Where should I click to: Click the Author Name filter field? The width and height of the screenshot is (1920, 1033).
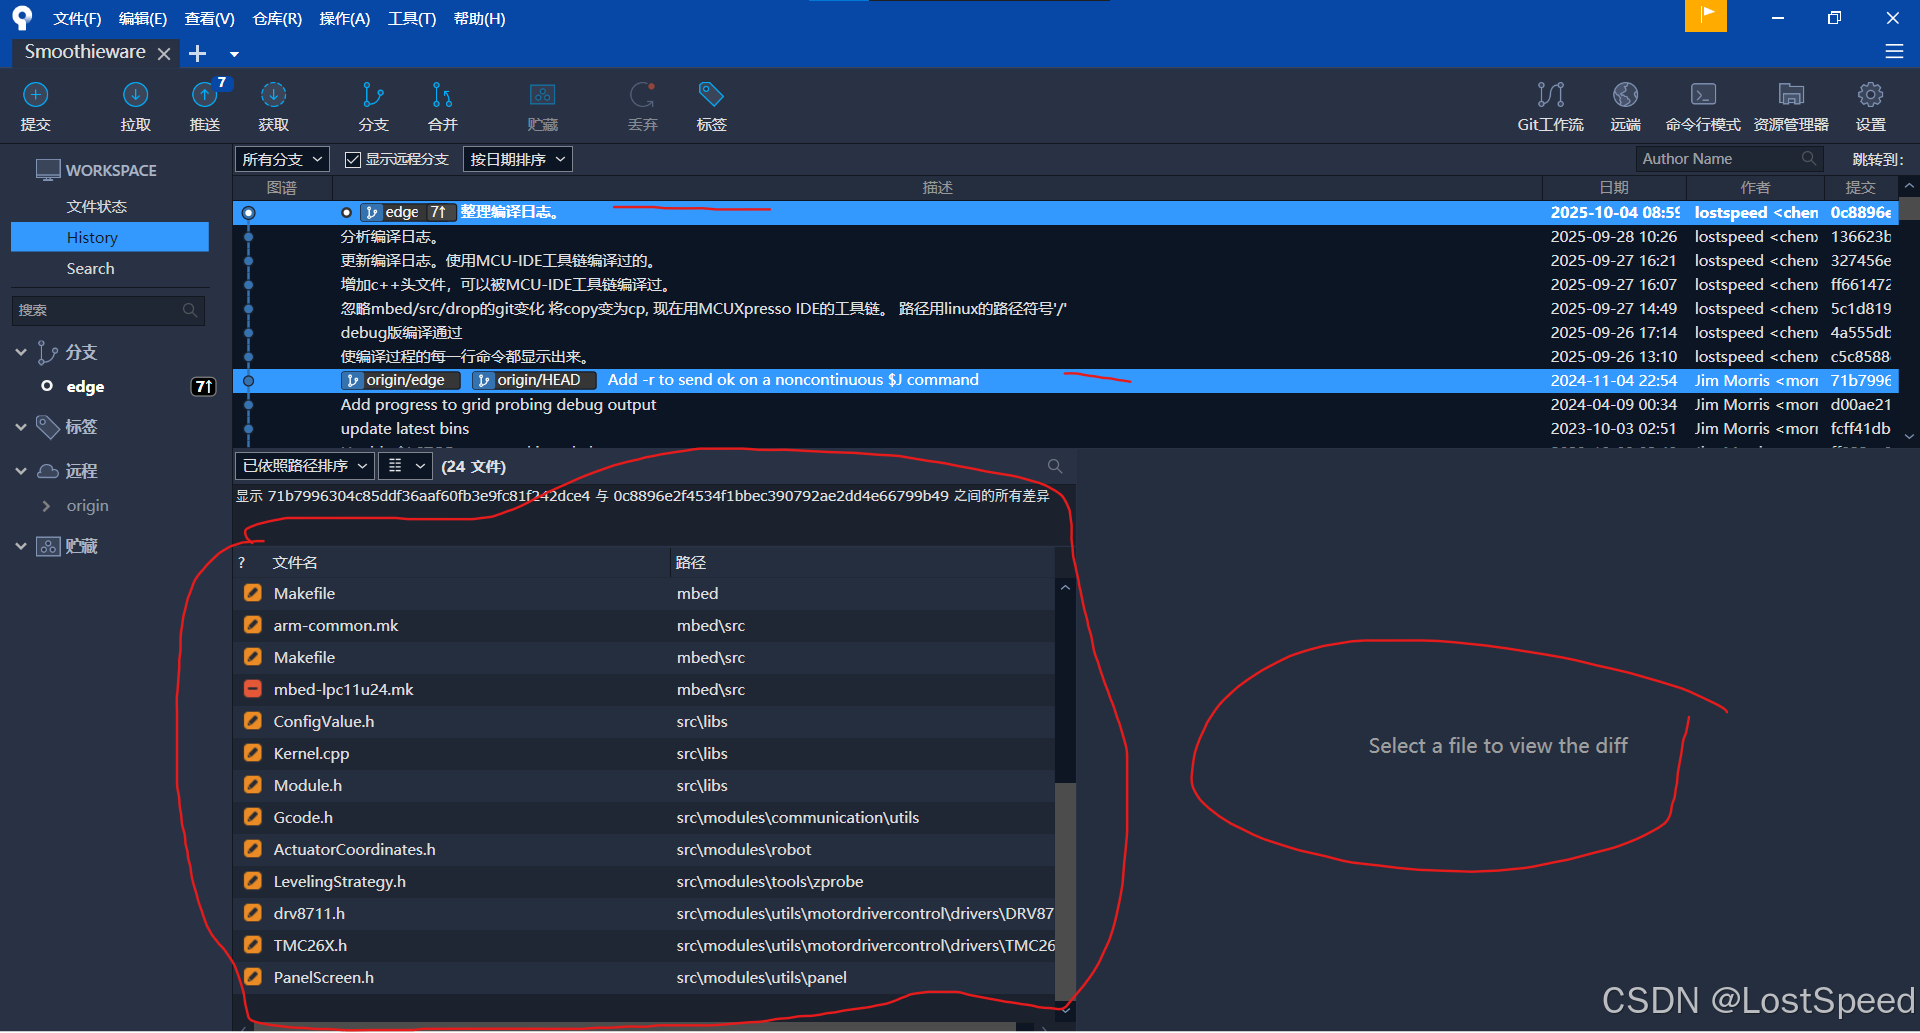tap(1730, 159)
